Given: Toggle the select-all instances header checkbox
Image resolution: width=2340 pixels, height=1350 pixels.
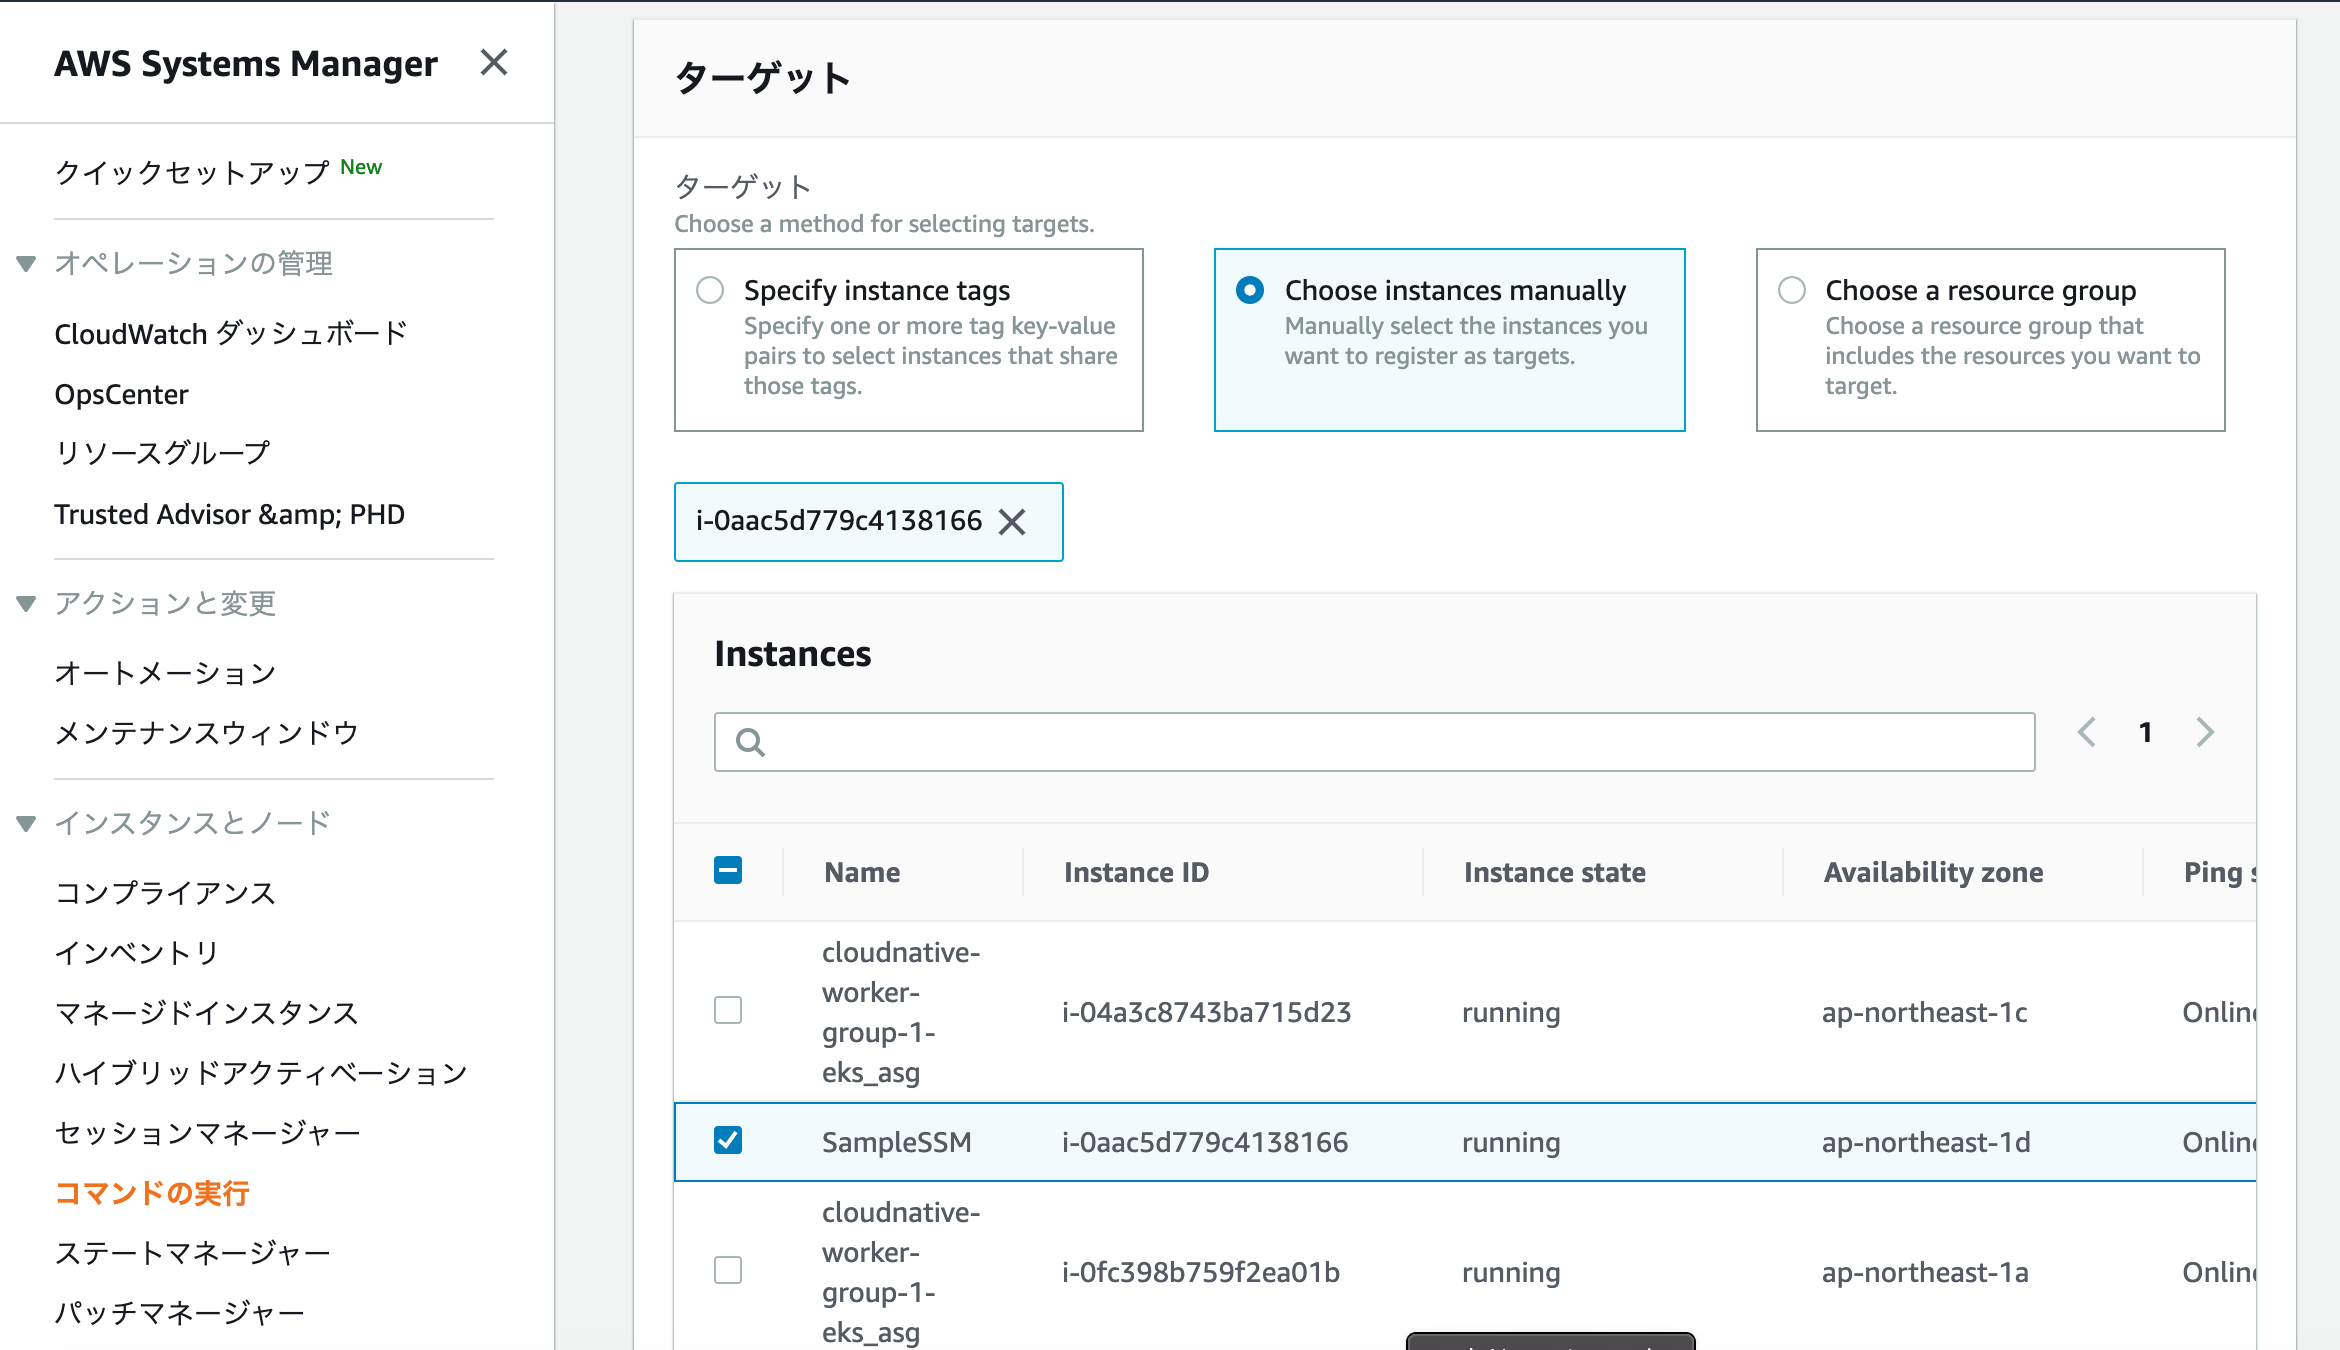Looking at the screenshot, I should pyautogui.click(x=728, y=870).
